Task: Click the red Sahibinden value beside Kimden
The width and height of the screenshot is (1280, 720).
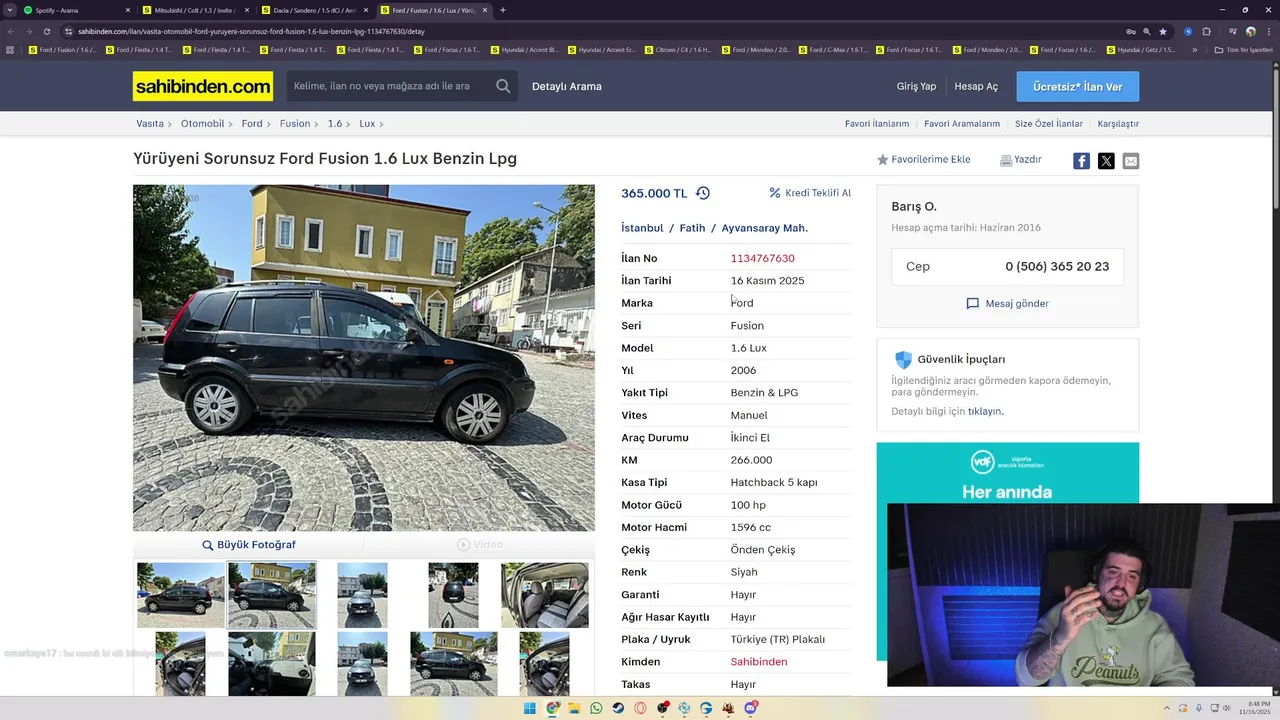Action: coord(759,662)
